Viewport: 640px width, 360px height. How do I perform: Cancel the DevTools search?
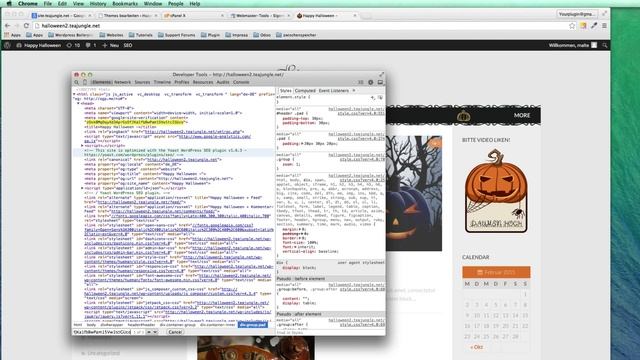(175, 332)
